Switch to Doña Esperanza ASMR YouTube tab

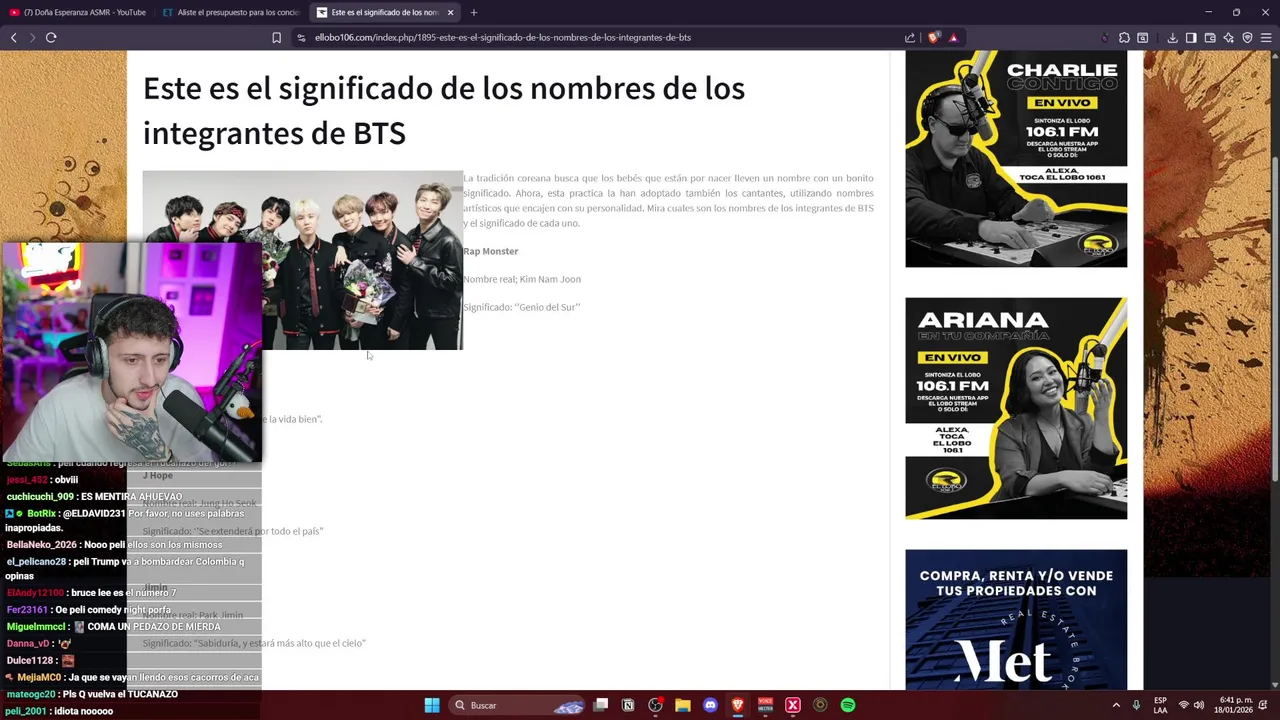(77, 12)
